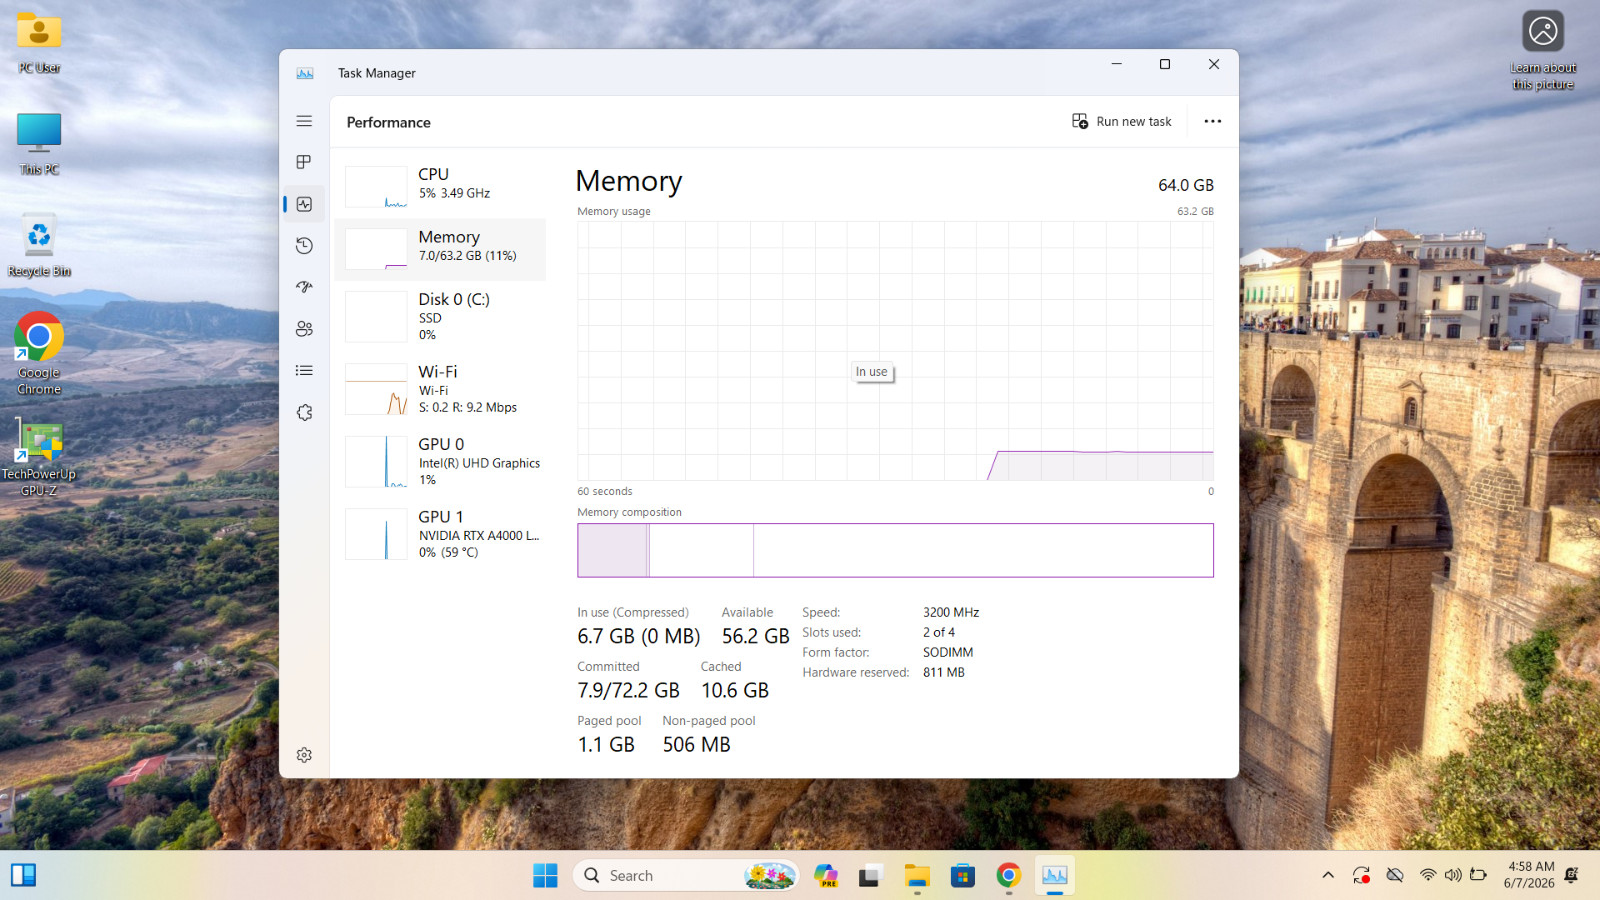Open Task Manager hamburger navigation menu

click(x=304, y=121)
